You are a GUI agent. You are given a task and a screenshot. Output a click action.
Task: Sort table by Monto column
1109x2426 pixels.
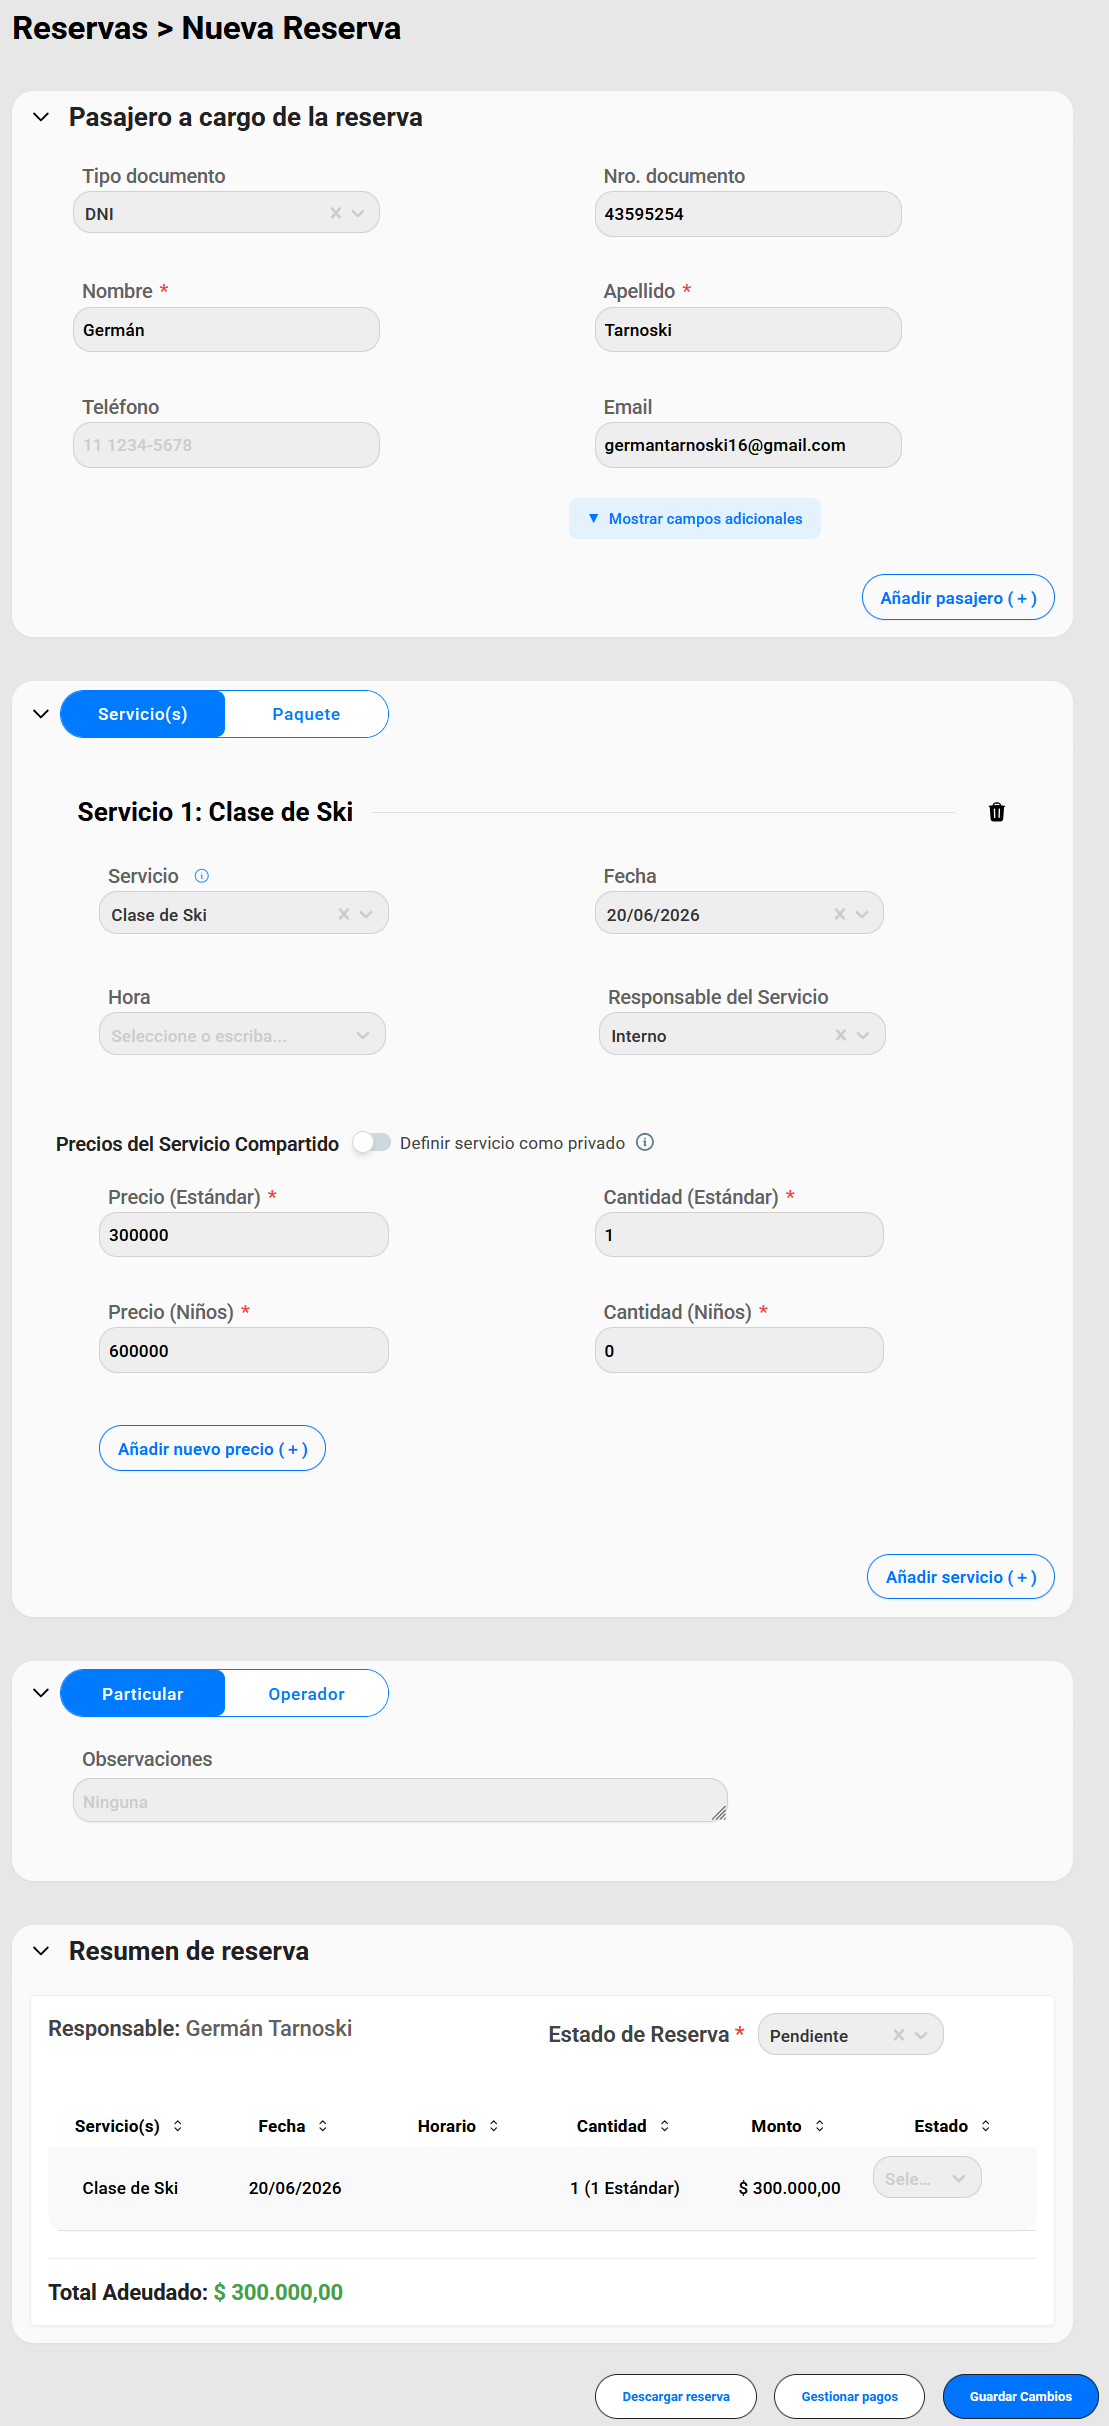point(820,2126)
